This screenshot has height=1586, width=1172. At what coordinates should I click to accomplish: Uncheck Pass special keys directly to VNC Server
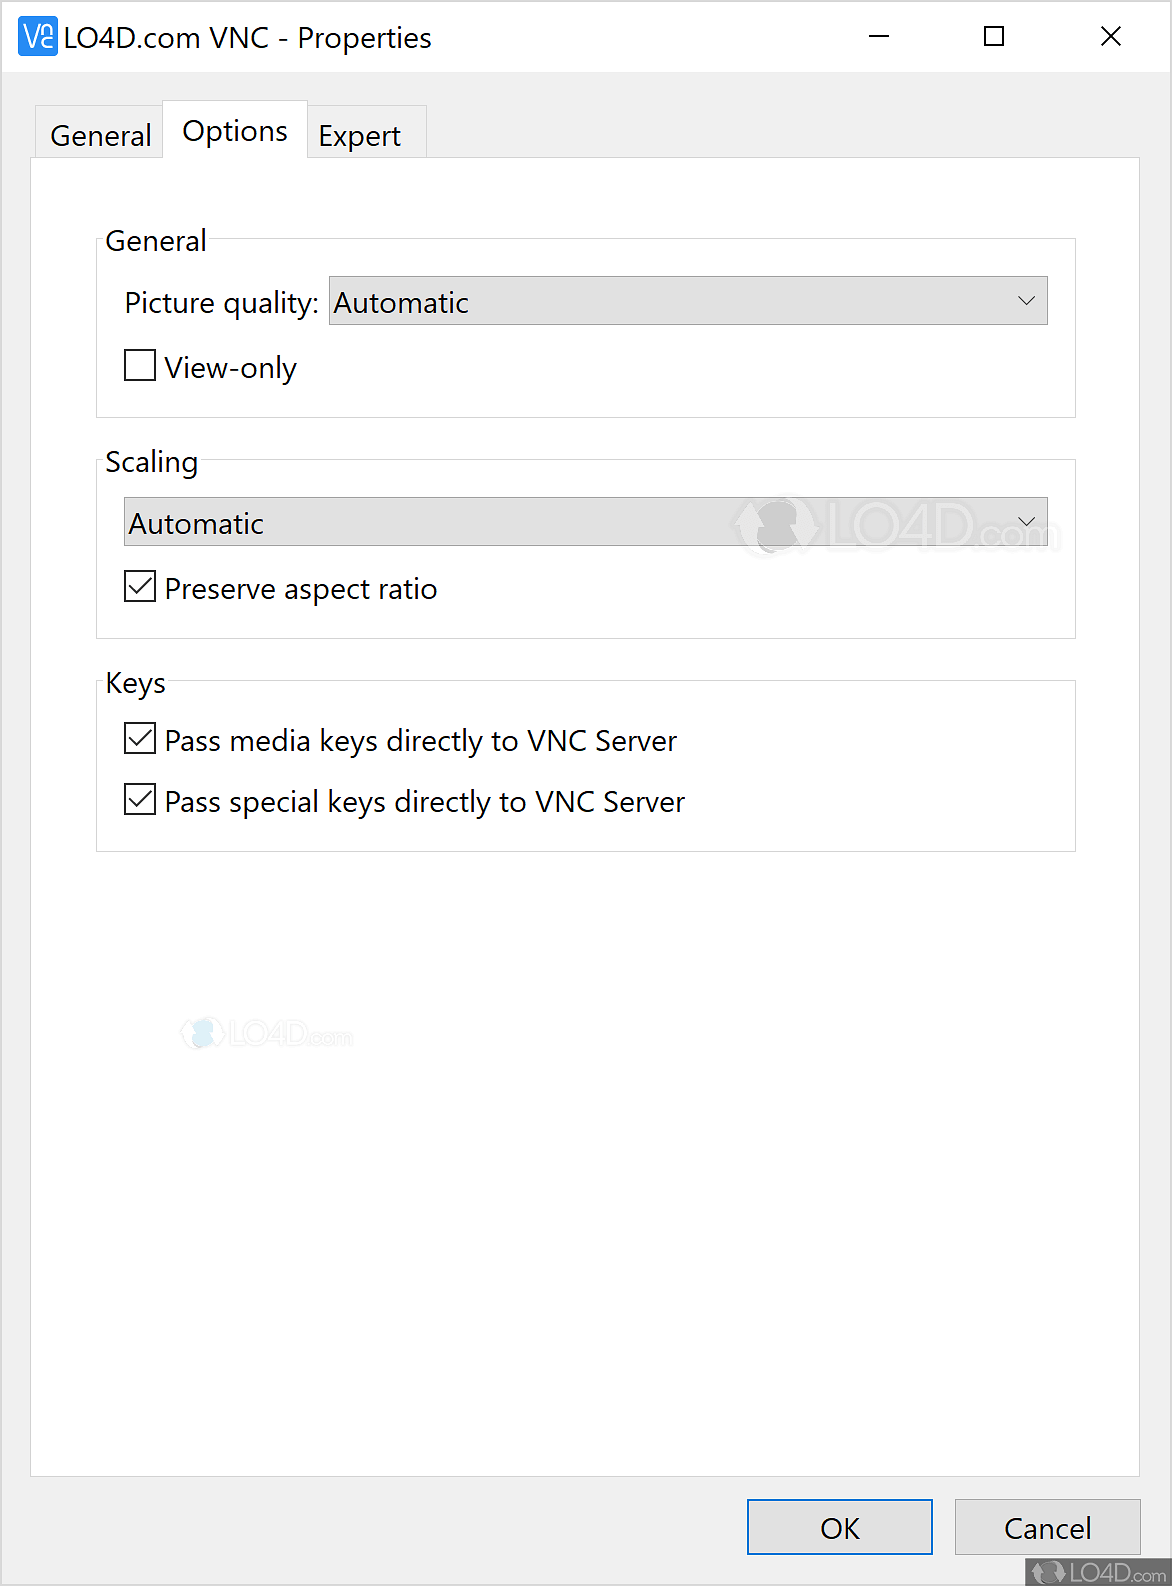139,799
